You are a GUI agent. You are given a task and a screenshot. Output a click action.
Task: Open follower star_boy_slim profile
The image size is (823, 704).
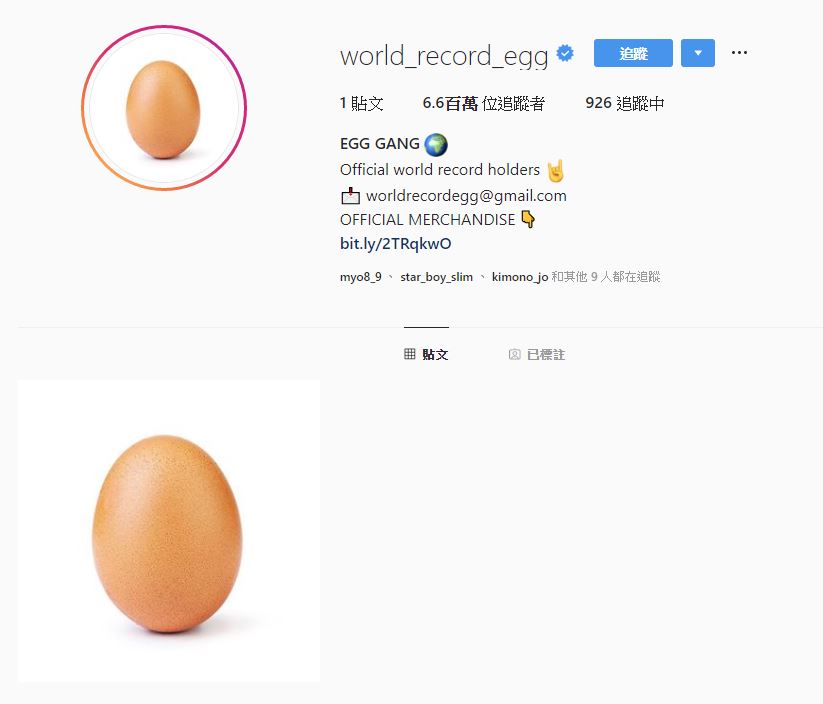pos(436,277)
